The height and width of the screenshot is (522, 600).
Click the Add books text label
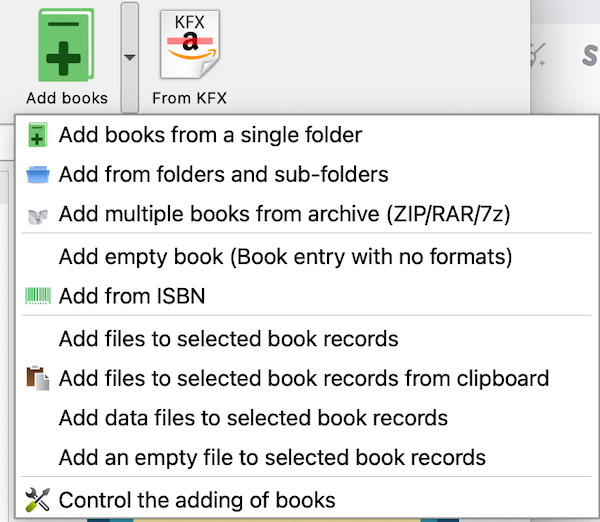(x=67, y=98)
